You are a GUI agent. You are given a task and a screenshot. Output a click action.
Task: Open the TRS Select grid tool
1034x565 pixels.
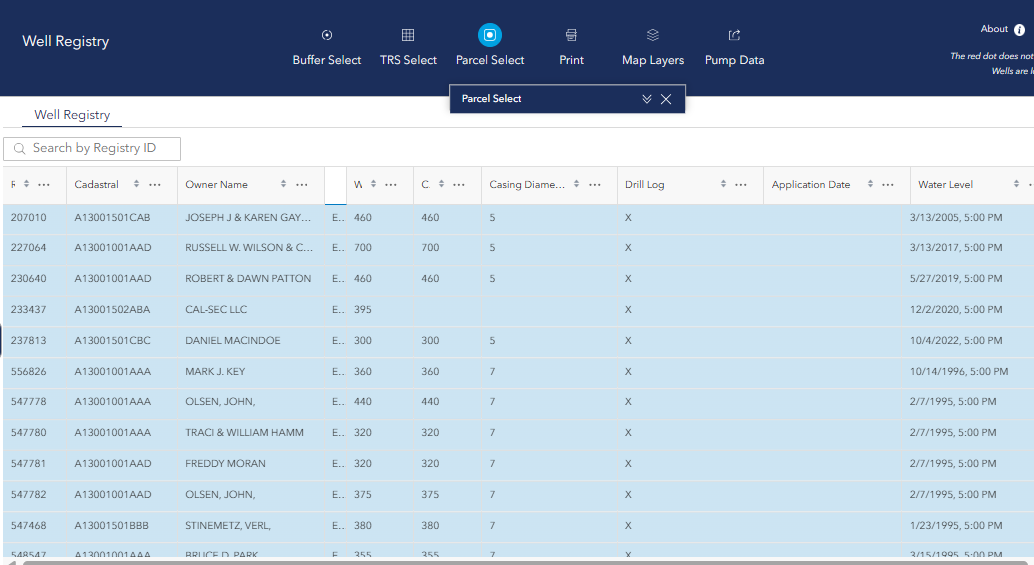[408, 36]
